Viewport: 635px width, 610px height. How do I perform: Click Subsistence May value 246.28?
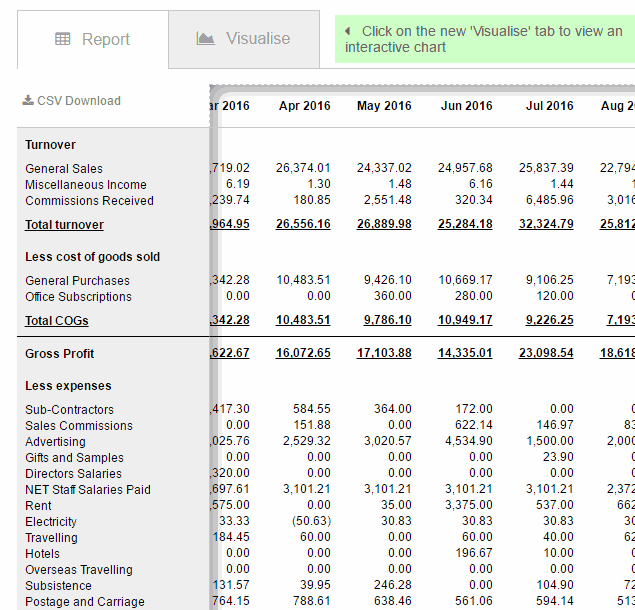(x=393, y=585)
